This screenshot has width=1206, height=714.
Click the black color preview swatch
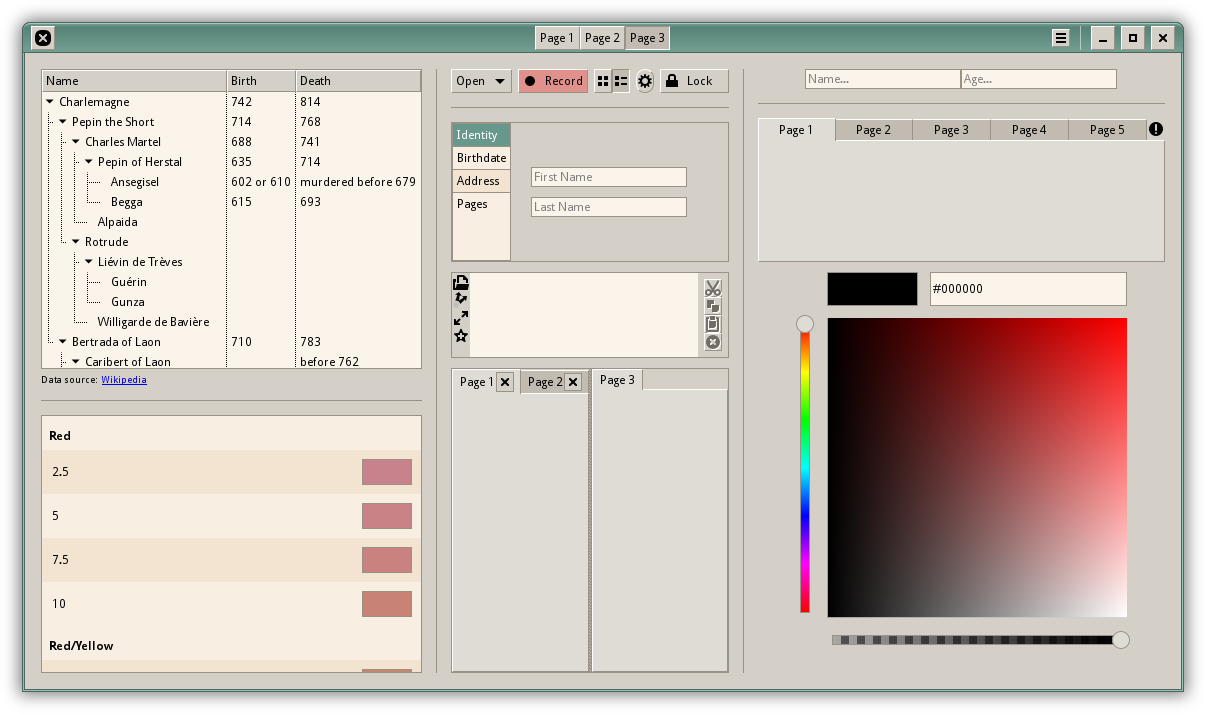872,289
